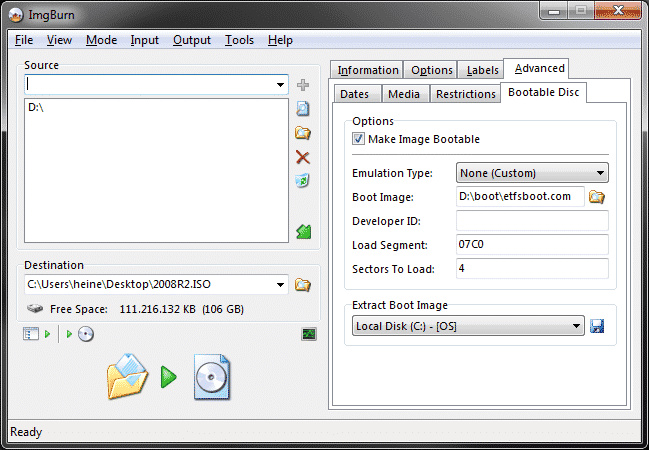The image size is (649, 450).
Task: Open the Emulation Type dropdown
Action: (532, 173)
